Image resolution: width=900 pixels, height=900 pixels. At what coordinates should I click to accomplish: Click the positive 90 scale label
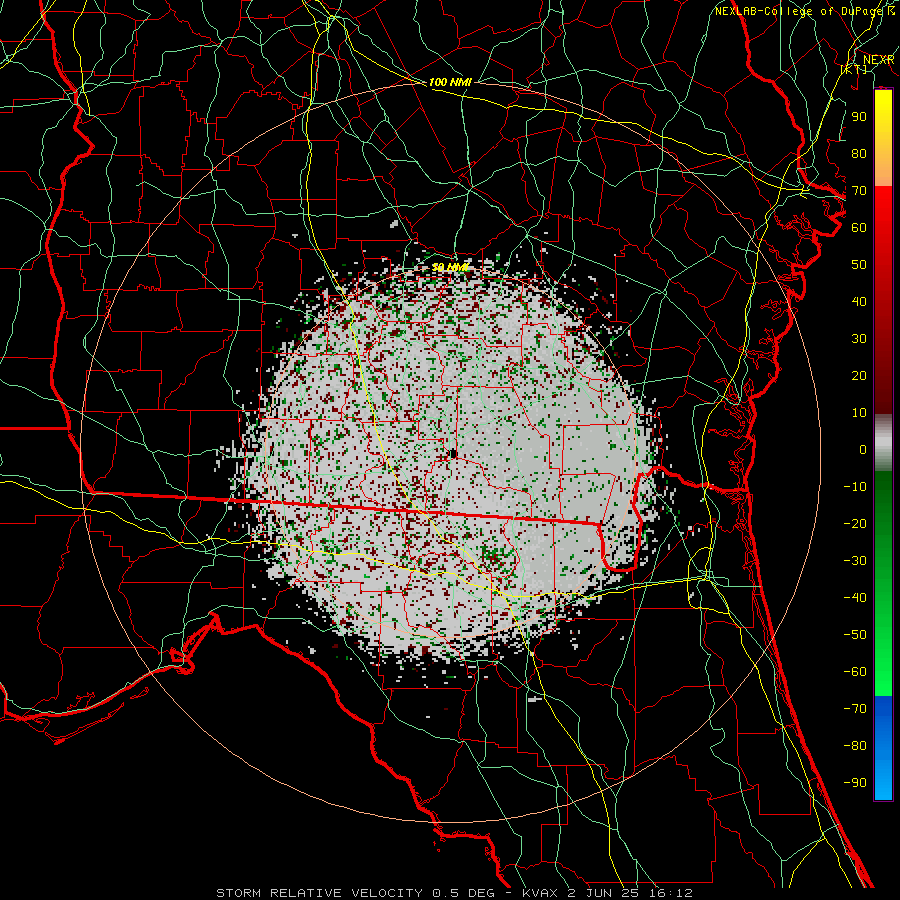pos(859,117)
